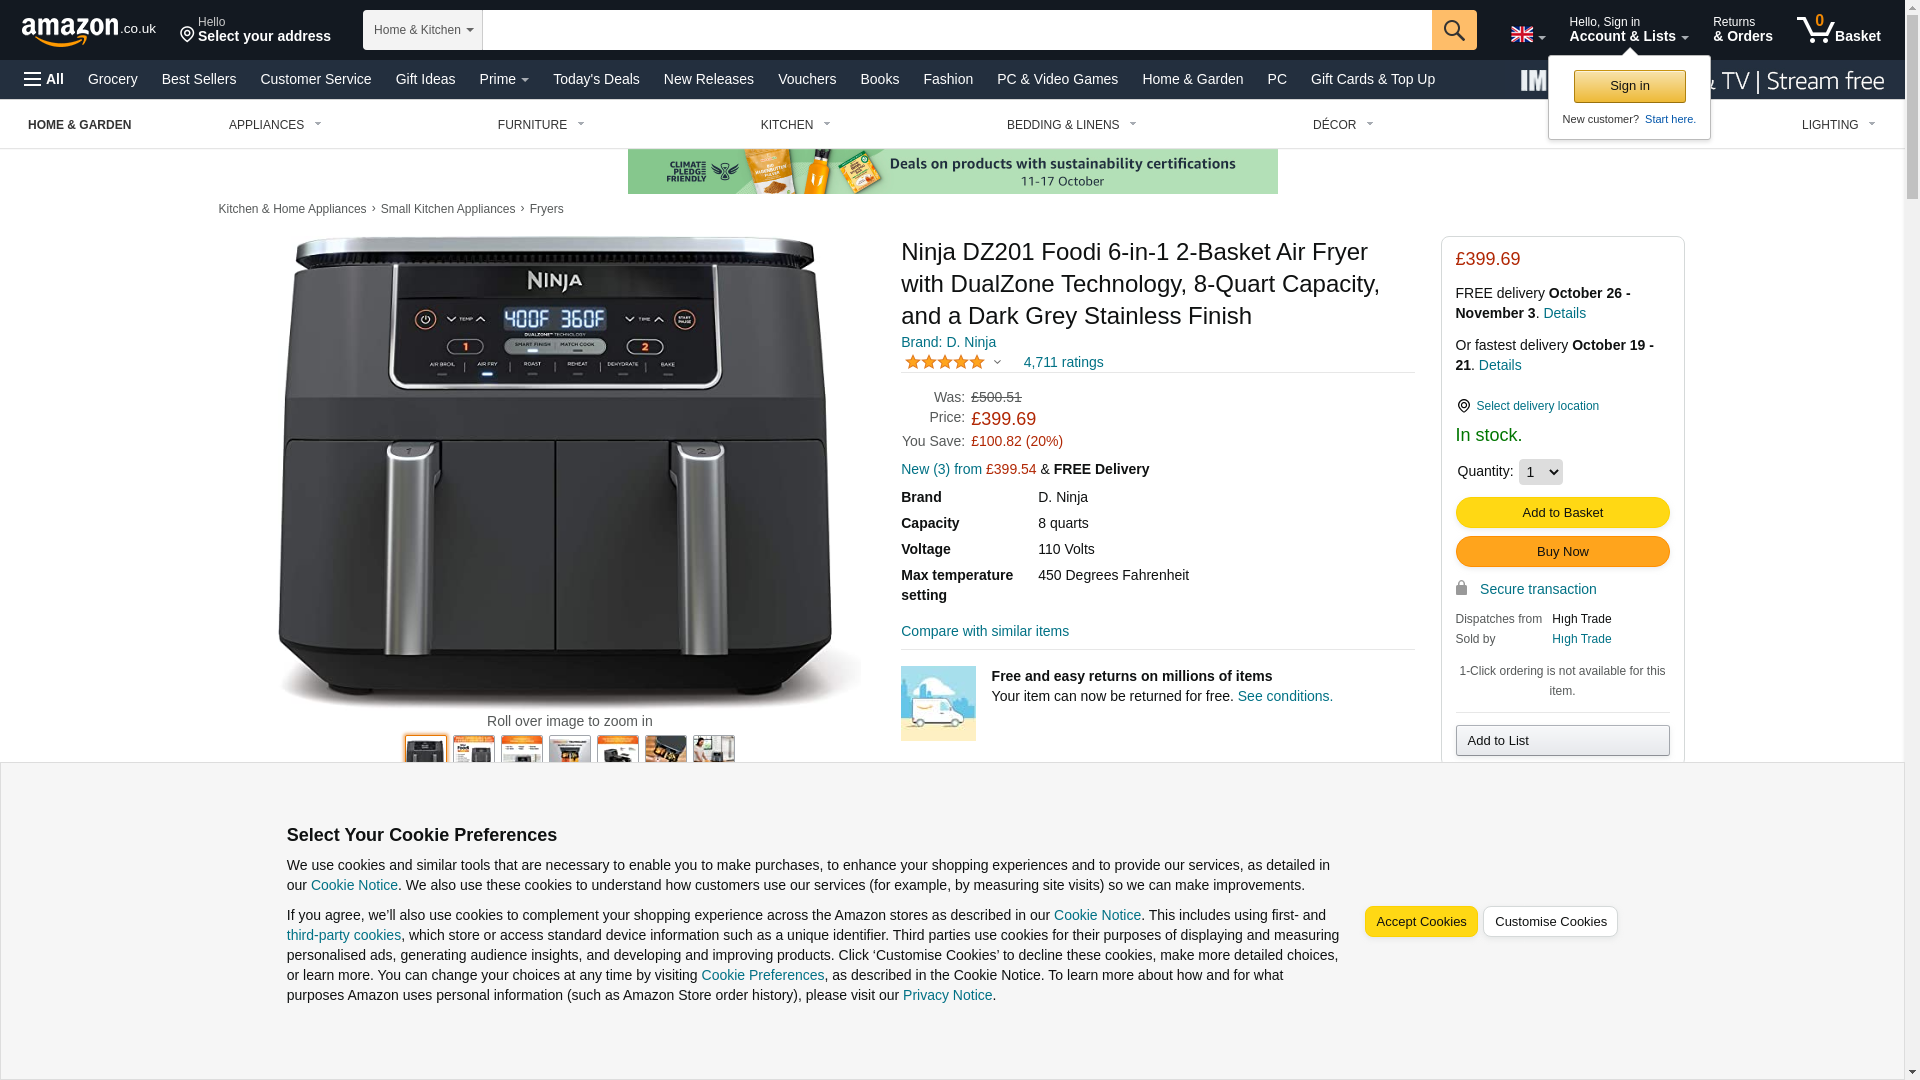The image size is (1920, 1080).
Task: Click the star rating icons
Action: click(945, 362)
